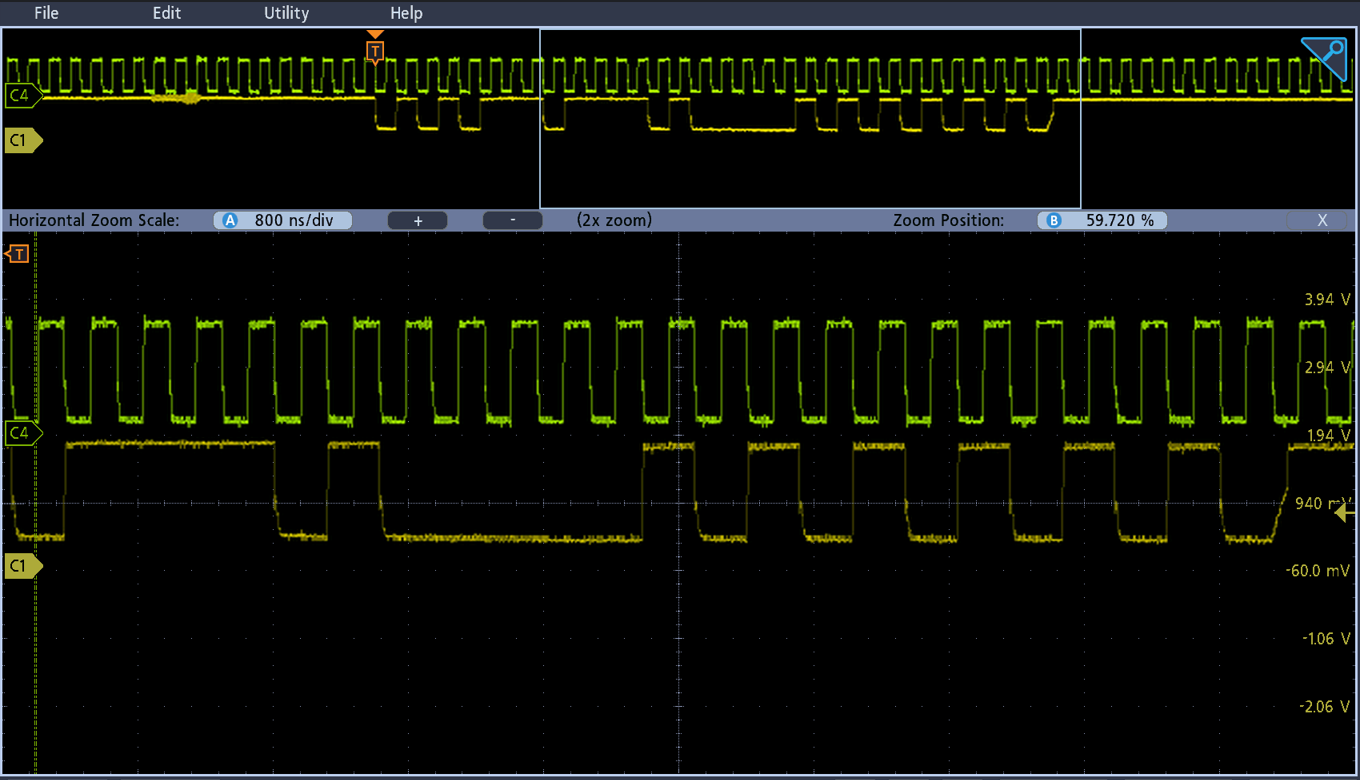Click the "Zoom Position:" label
Viewport: 1360px width, 780px height.
948,220
